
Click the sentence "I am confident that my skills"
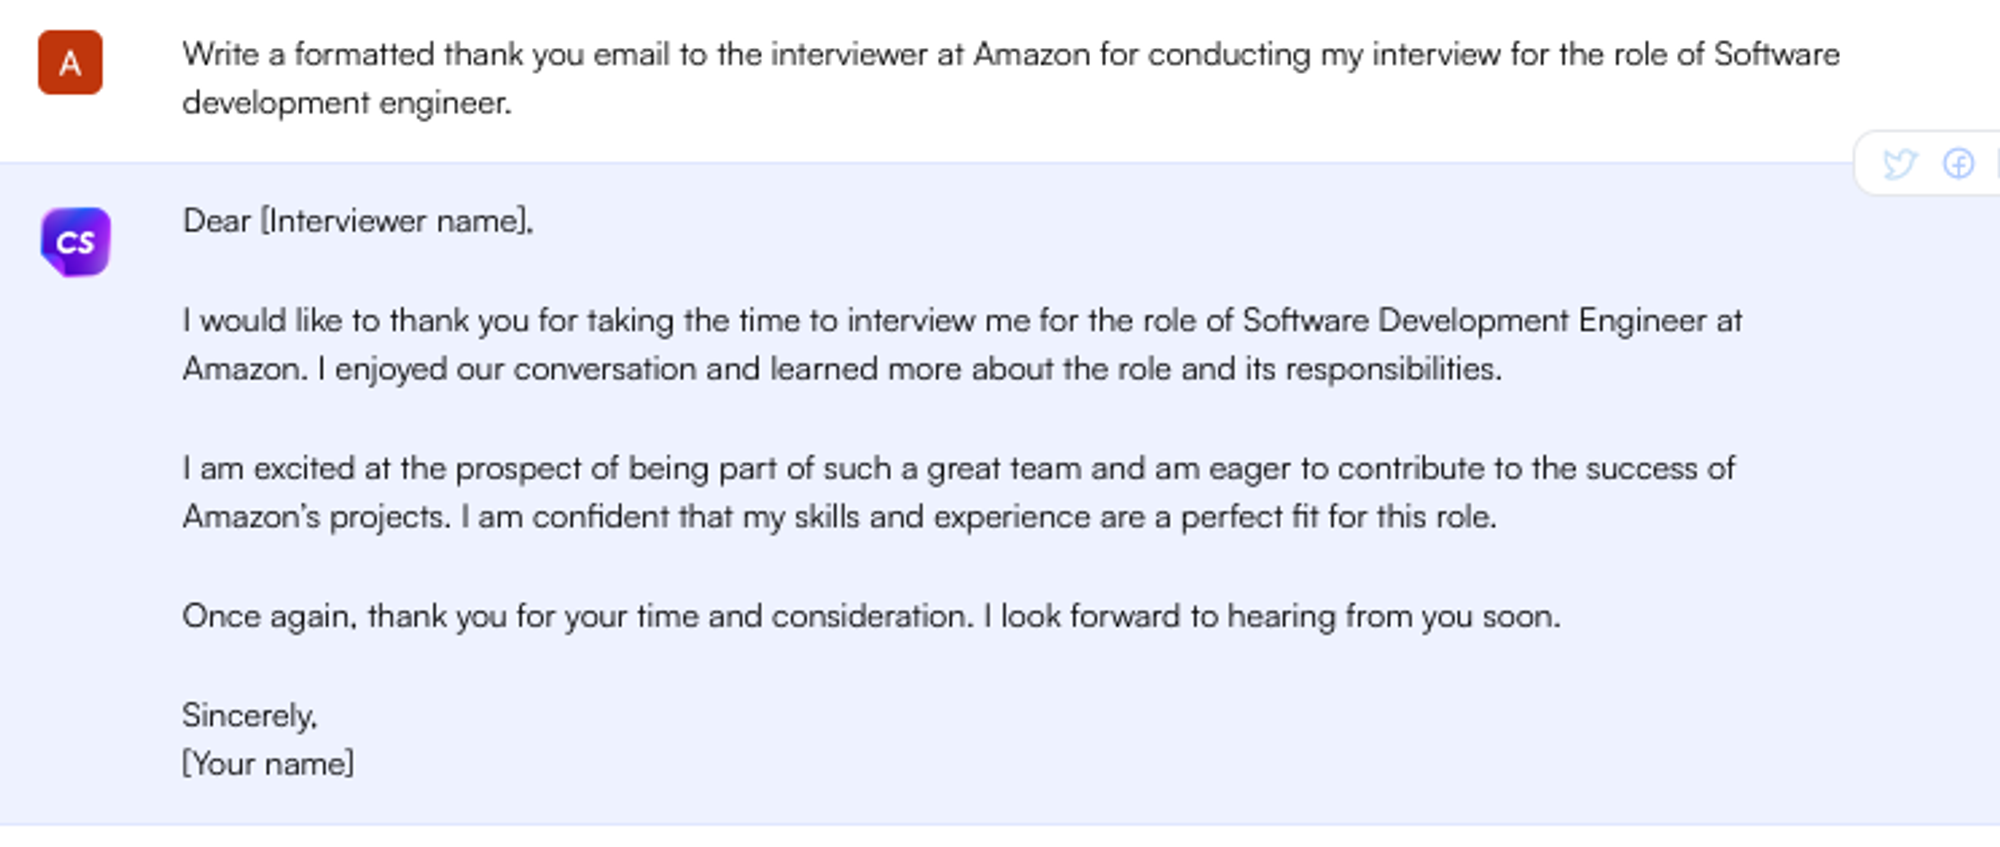[978, 517]
